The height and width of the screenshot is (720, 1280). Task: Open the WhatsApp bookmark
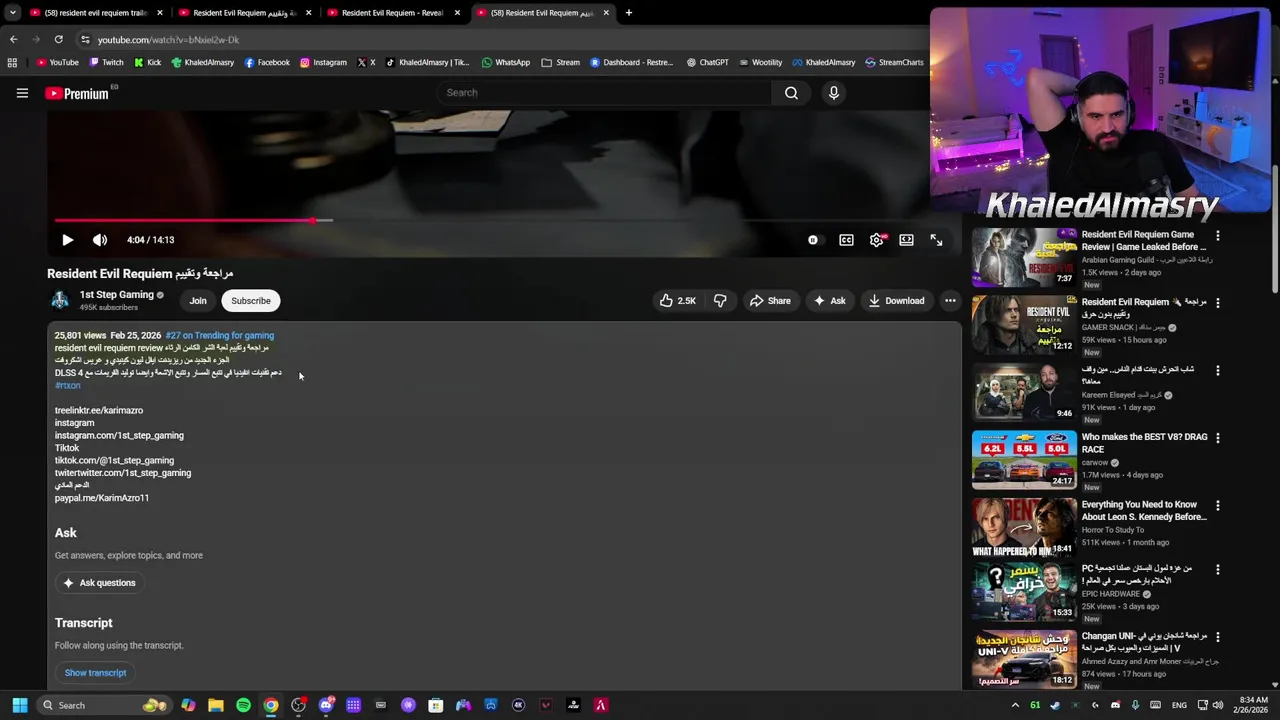coord(506,62)
